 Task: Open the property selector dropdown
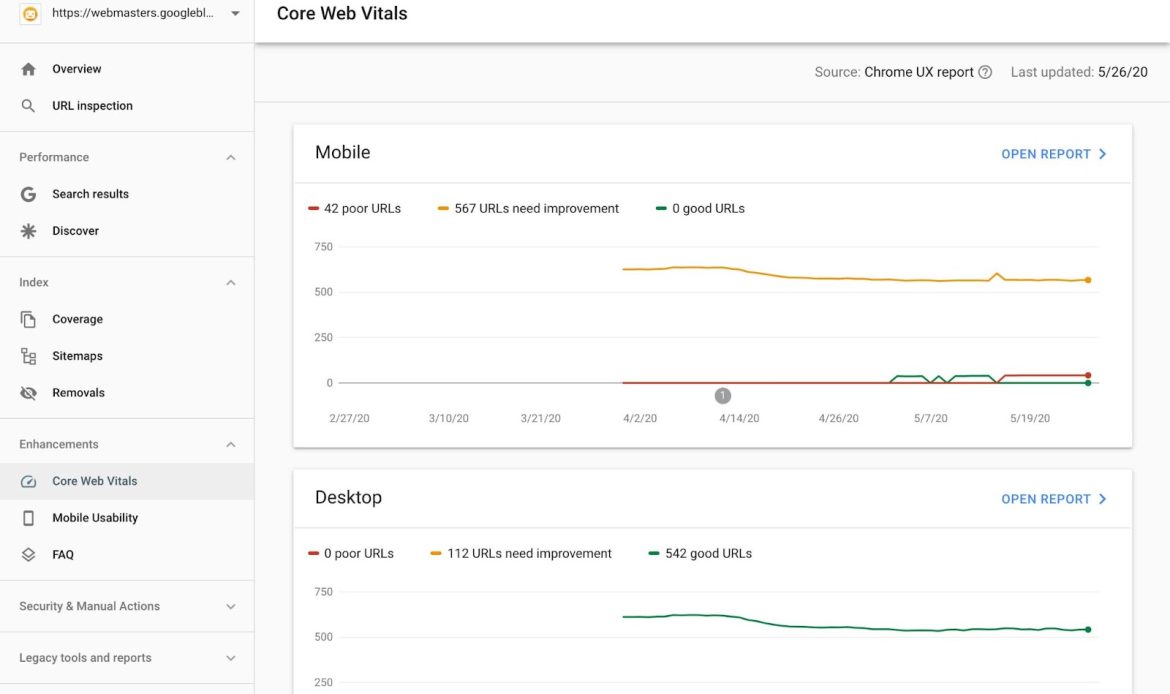click(x=234, y=13)
